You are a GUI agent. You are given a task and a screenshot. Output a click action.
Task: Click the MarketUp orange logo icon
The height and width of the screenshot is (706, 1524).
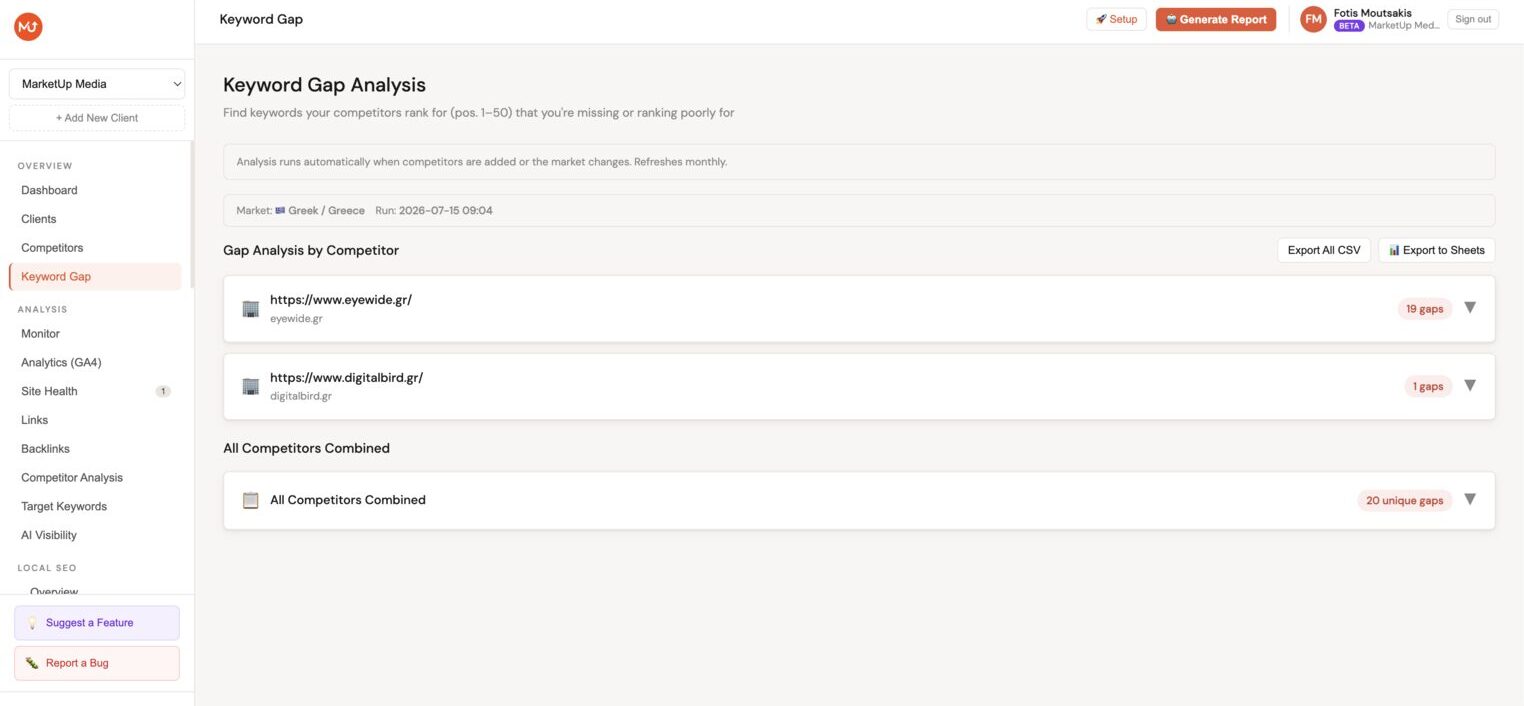[x=28, y=27]
